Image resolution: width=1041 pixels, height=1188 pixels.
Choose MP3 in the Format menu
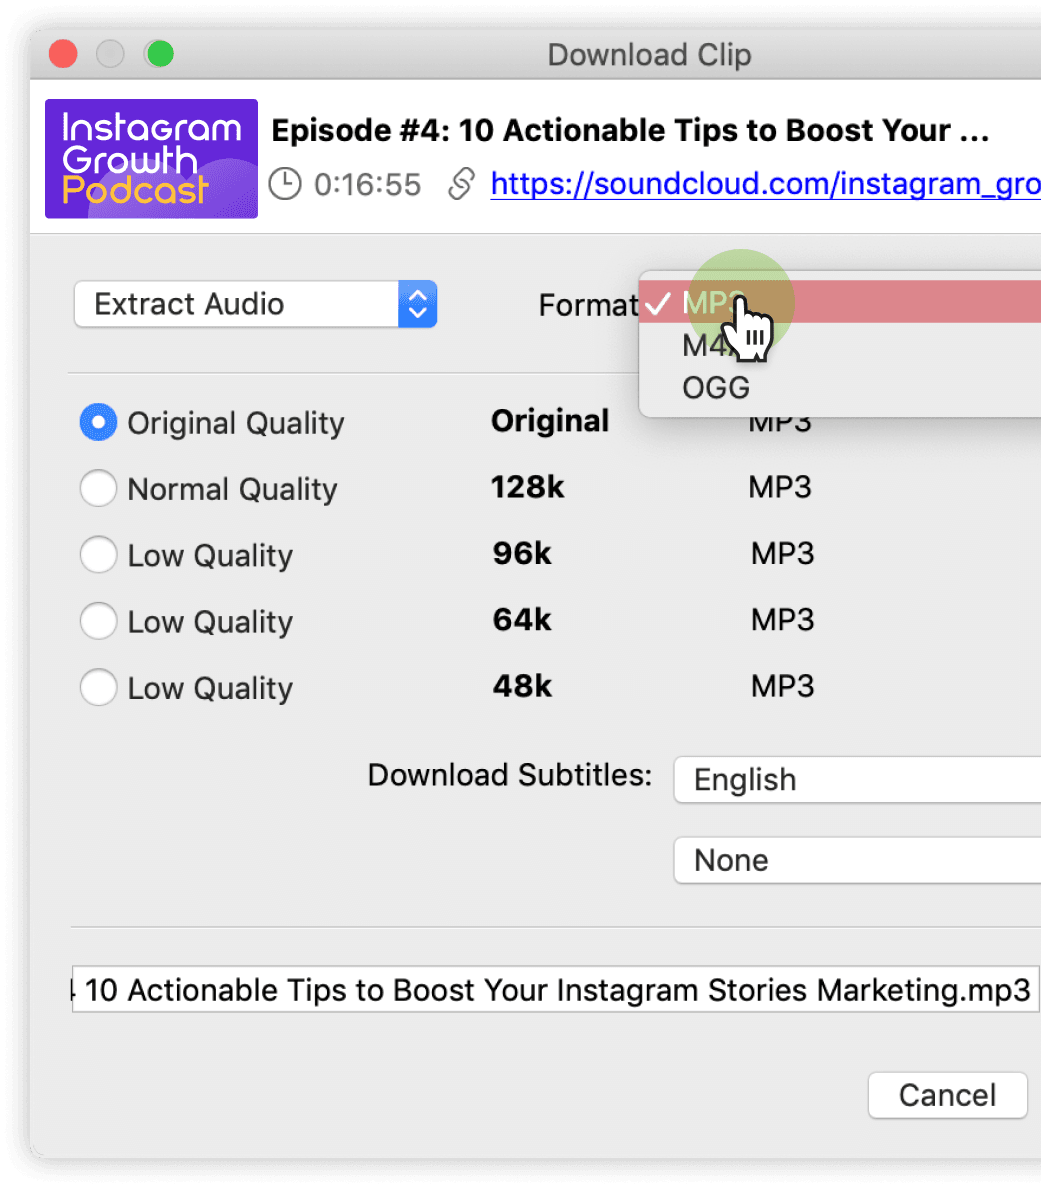tap(839, 302)
